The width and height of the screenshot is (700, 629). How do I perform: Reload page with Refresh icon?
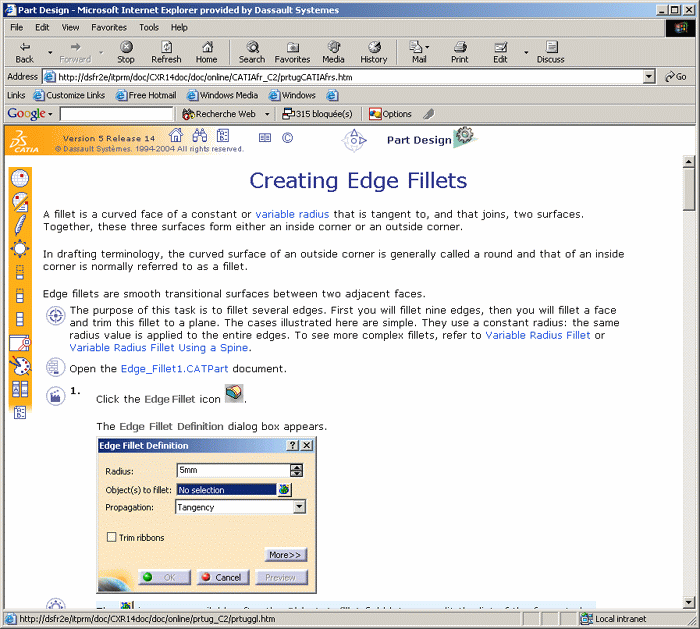(166, 52)
